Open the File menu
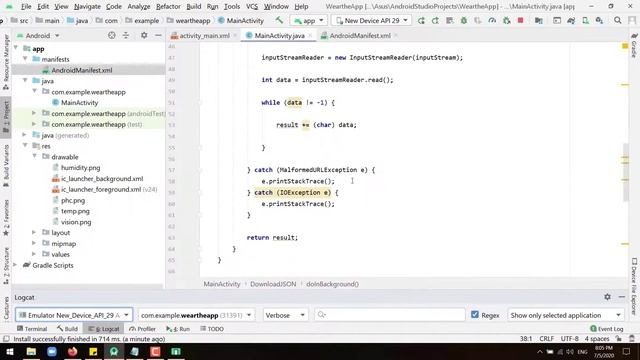640x360 pixels. (26, 7)
